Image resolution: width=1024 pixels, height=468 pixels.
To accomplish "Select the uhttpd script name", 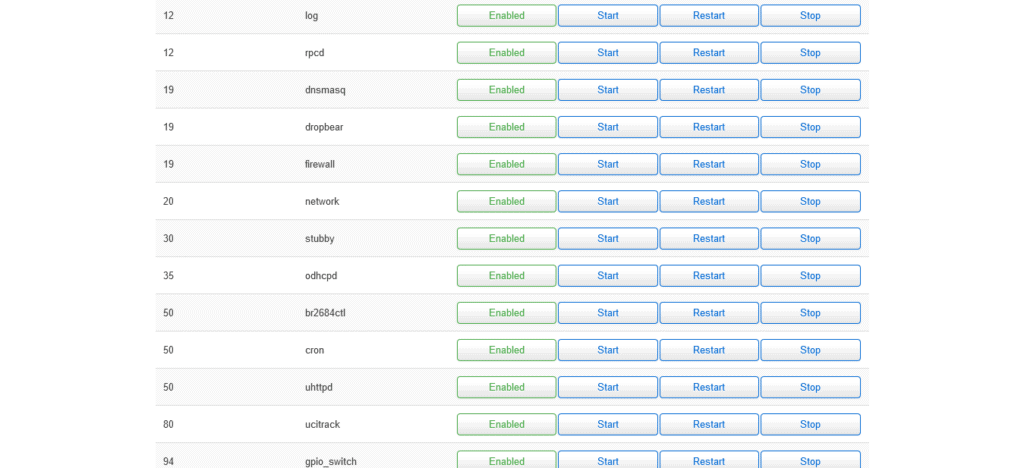I will [x=319, y=388].
